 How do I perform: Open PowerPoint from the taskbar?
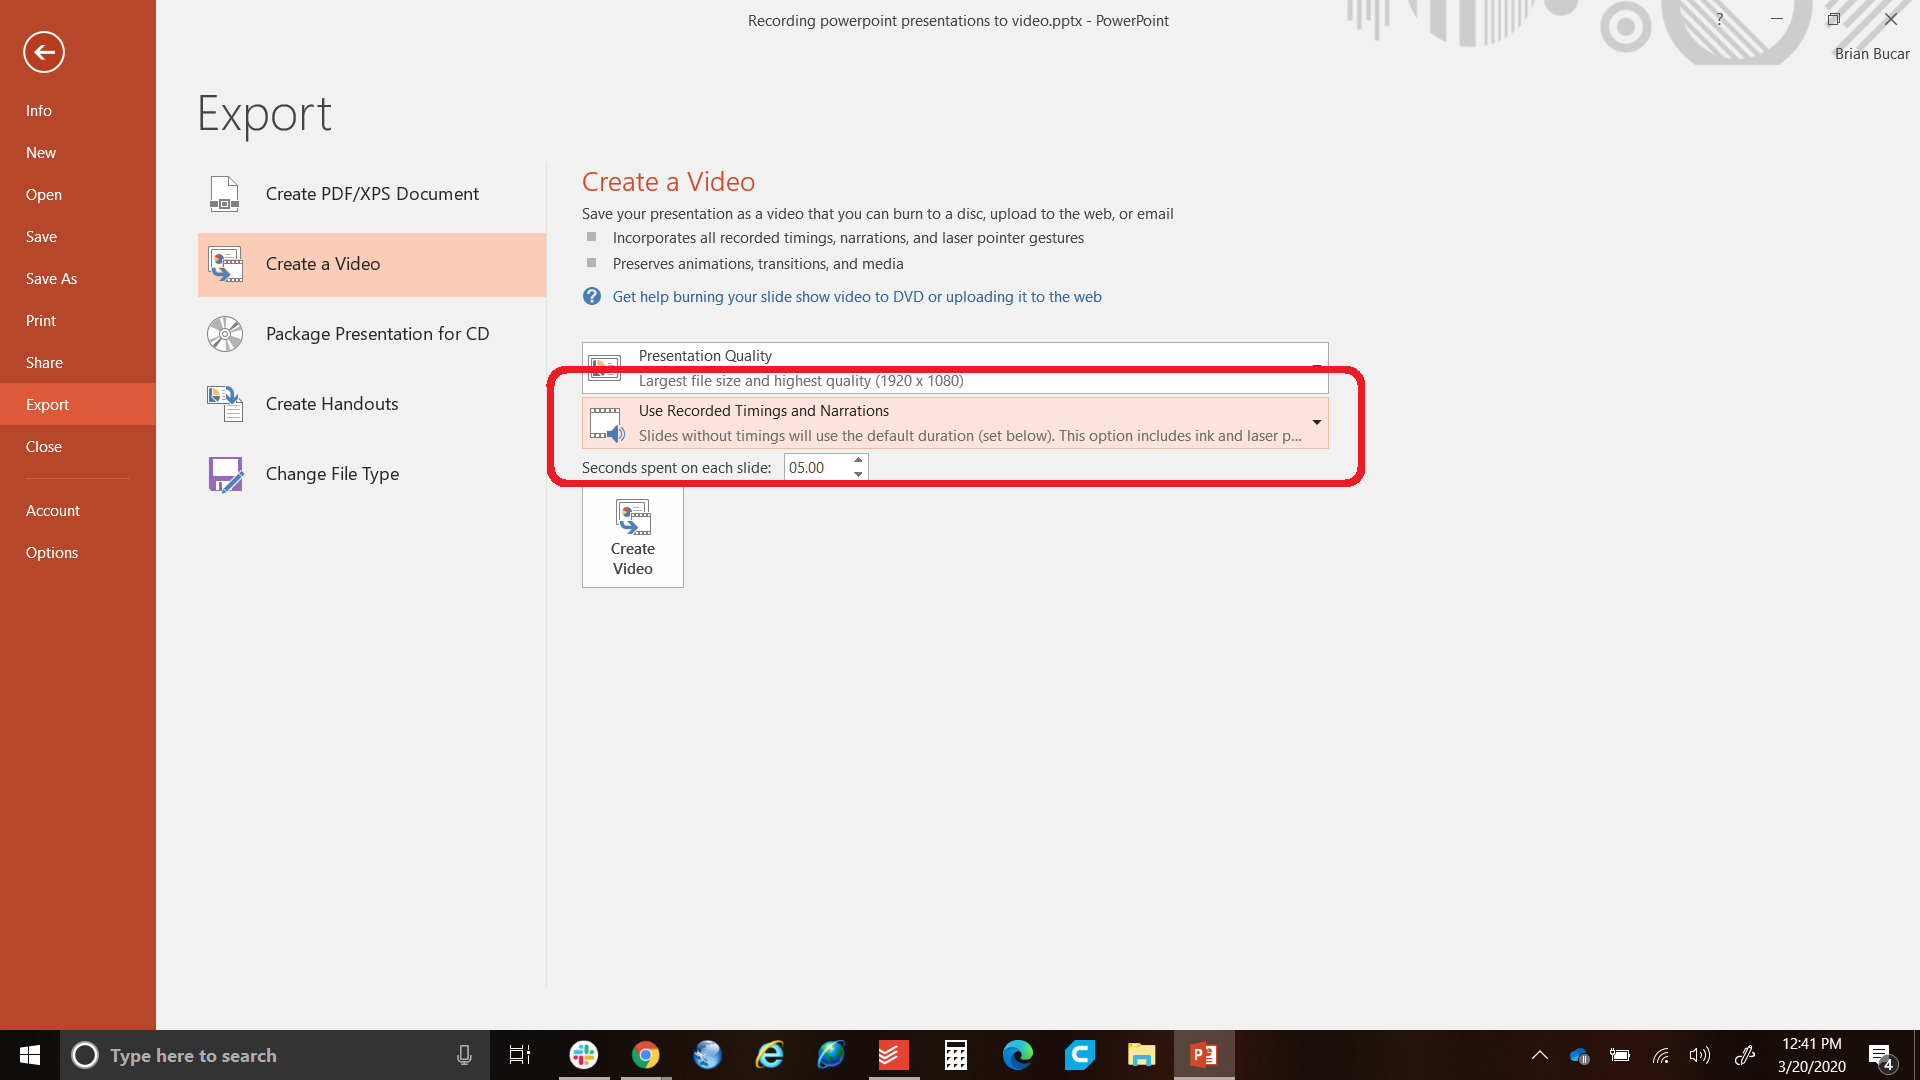pyautogui.click(x=1204, y=1055)
